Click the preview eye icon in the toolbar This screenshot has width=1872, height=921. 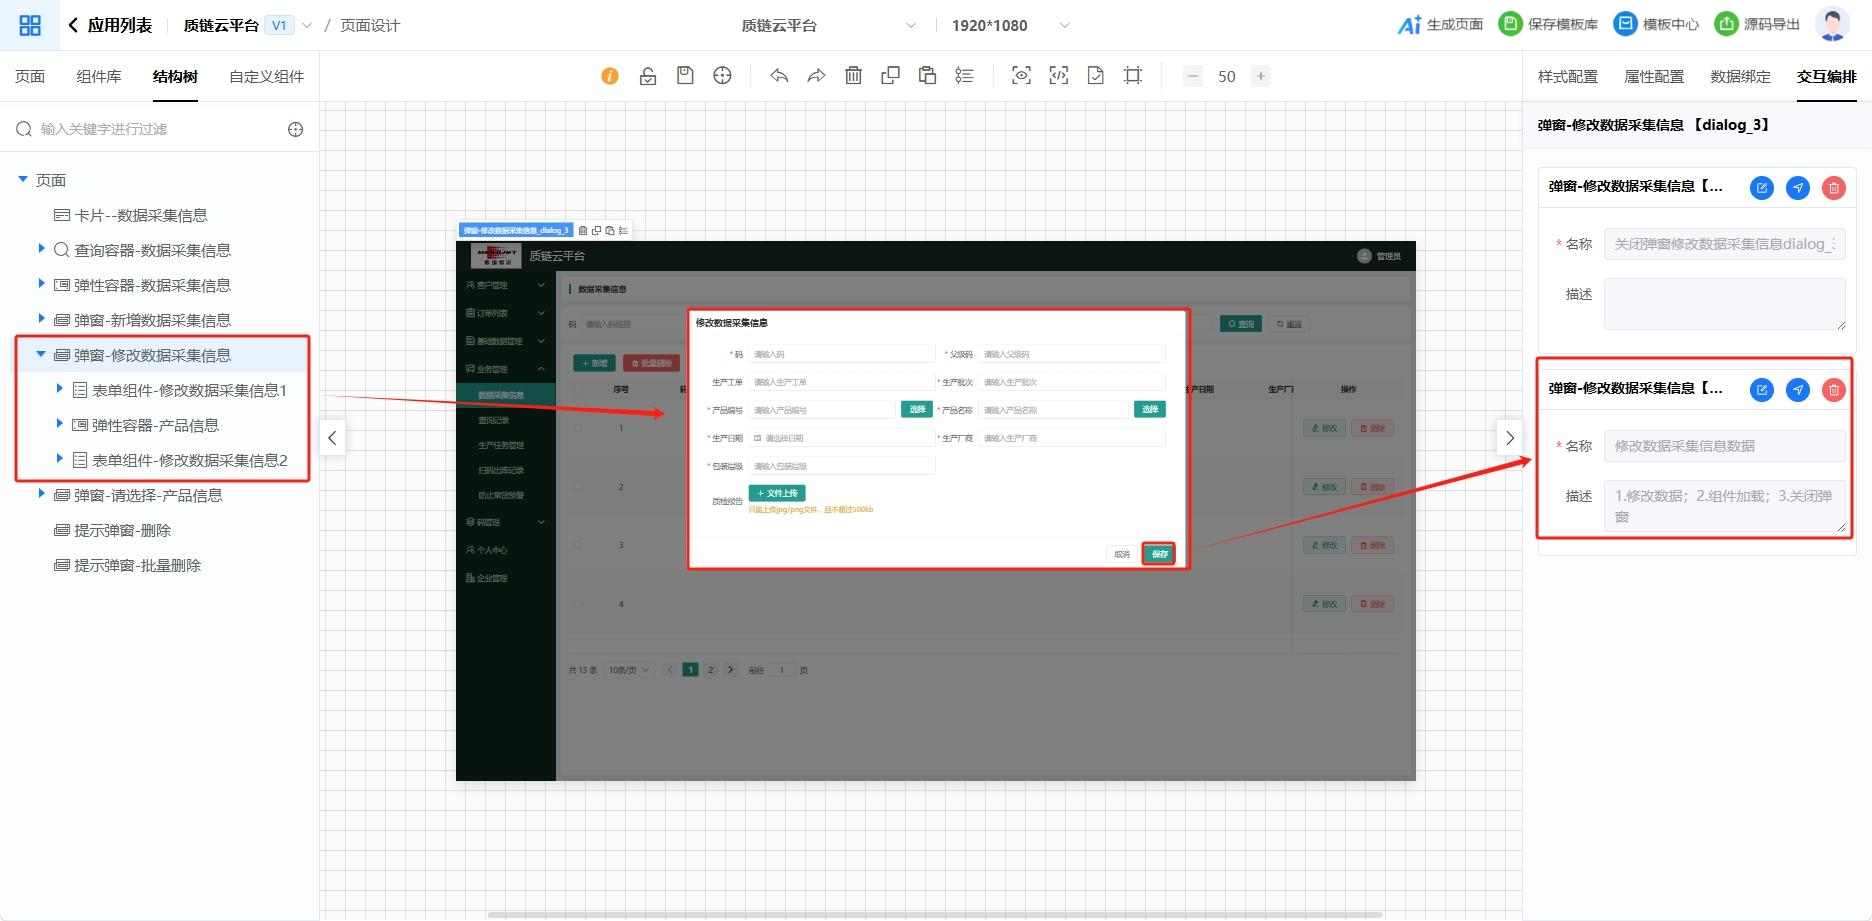[x=1021, y=76]
